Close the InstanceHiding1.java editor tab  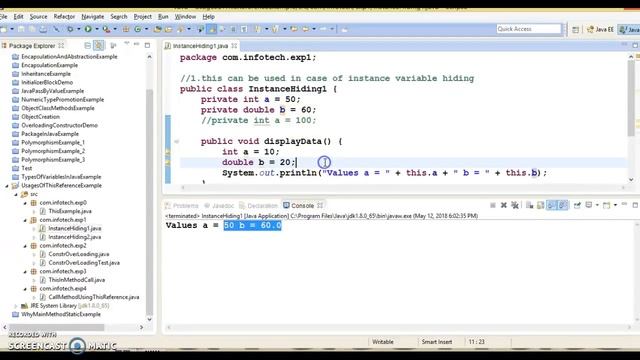[234, 46]
